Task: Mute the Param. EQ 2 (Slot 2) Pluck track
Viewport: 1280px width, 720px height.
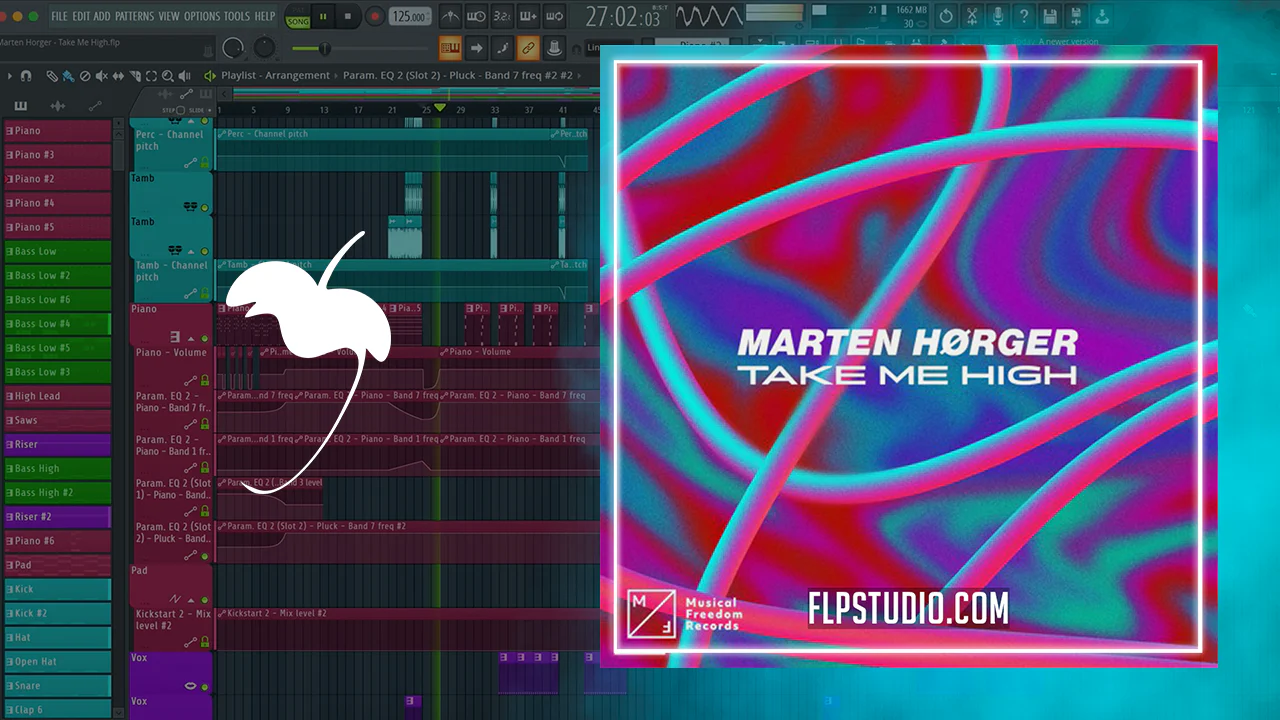Action: pyautogui.click(x=205, y=555)
